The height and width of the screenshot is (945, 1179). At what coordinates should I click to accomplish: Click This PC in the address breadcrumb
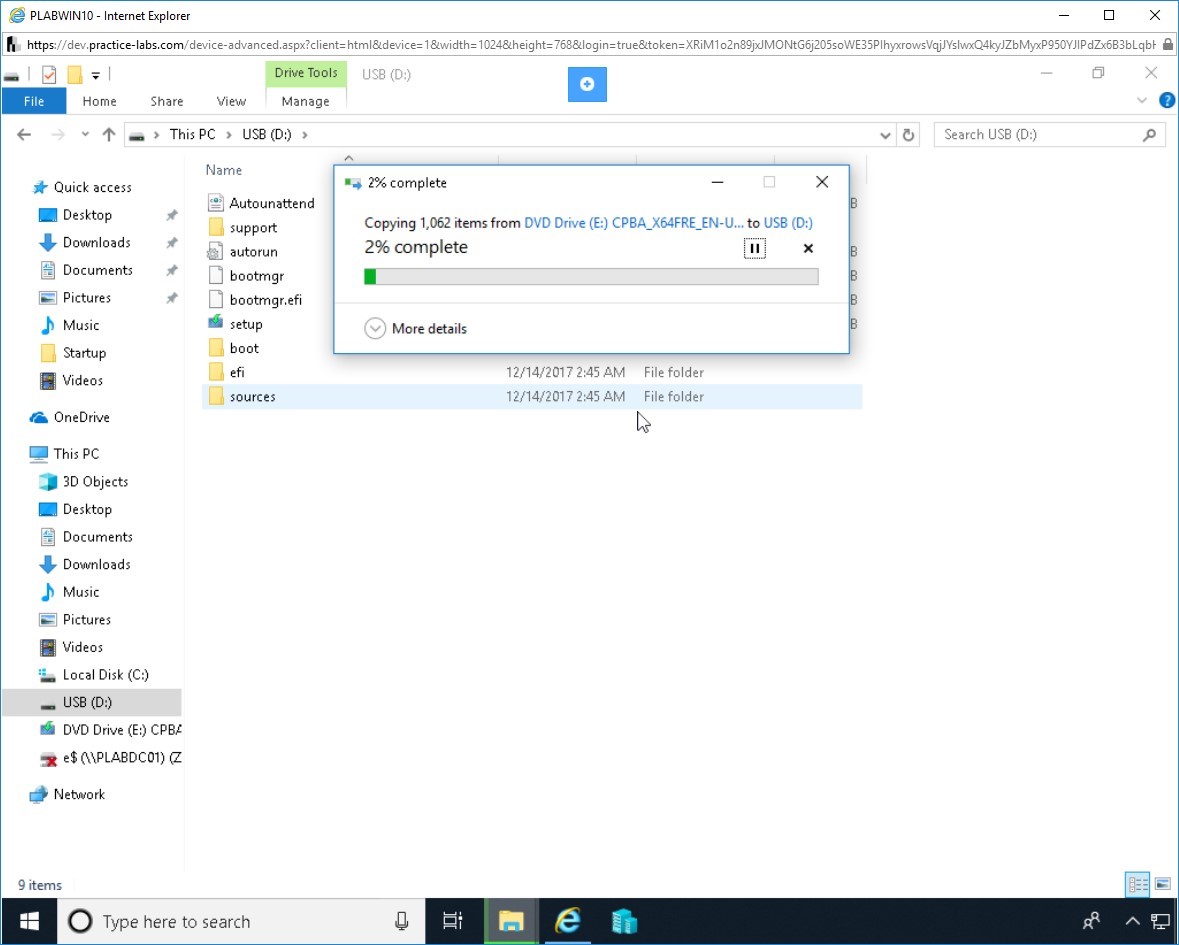(x=192, y=135)
